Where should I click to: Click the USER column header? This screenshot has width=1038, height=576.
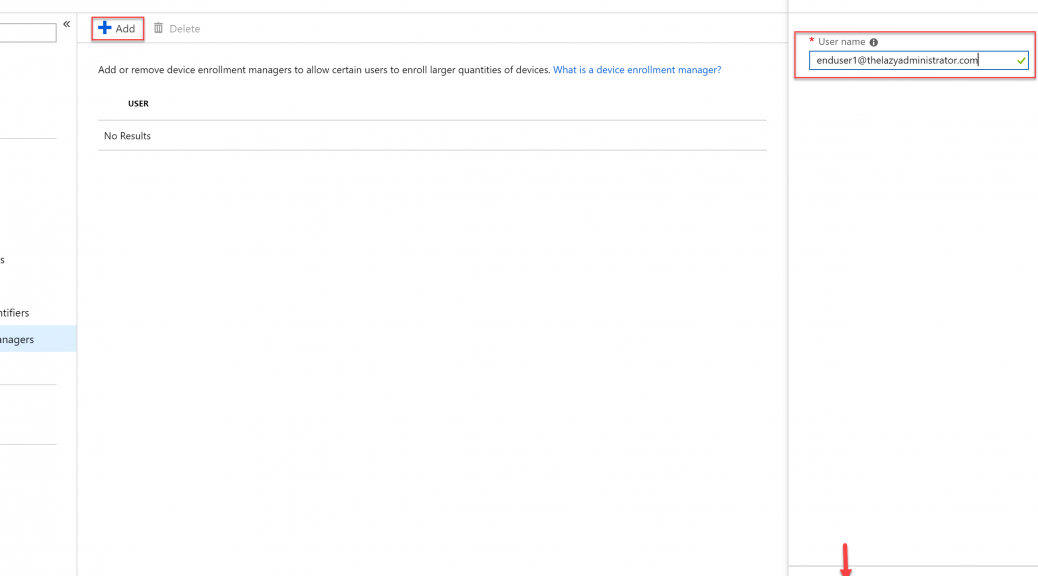click(138, 103)
